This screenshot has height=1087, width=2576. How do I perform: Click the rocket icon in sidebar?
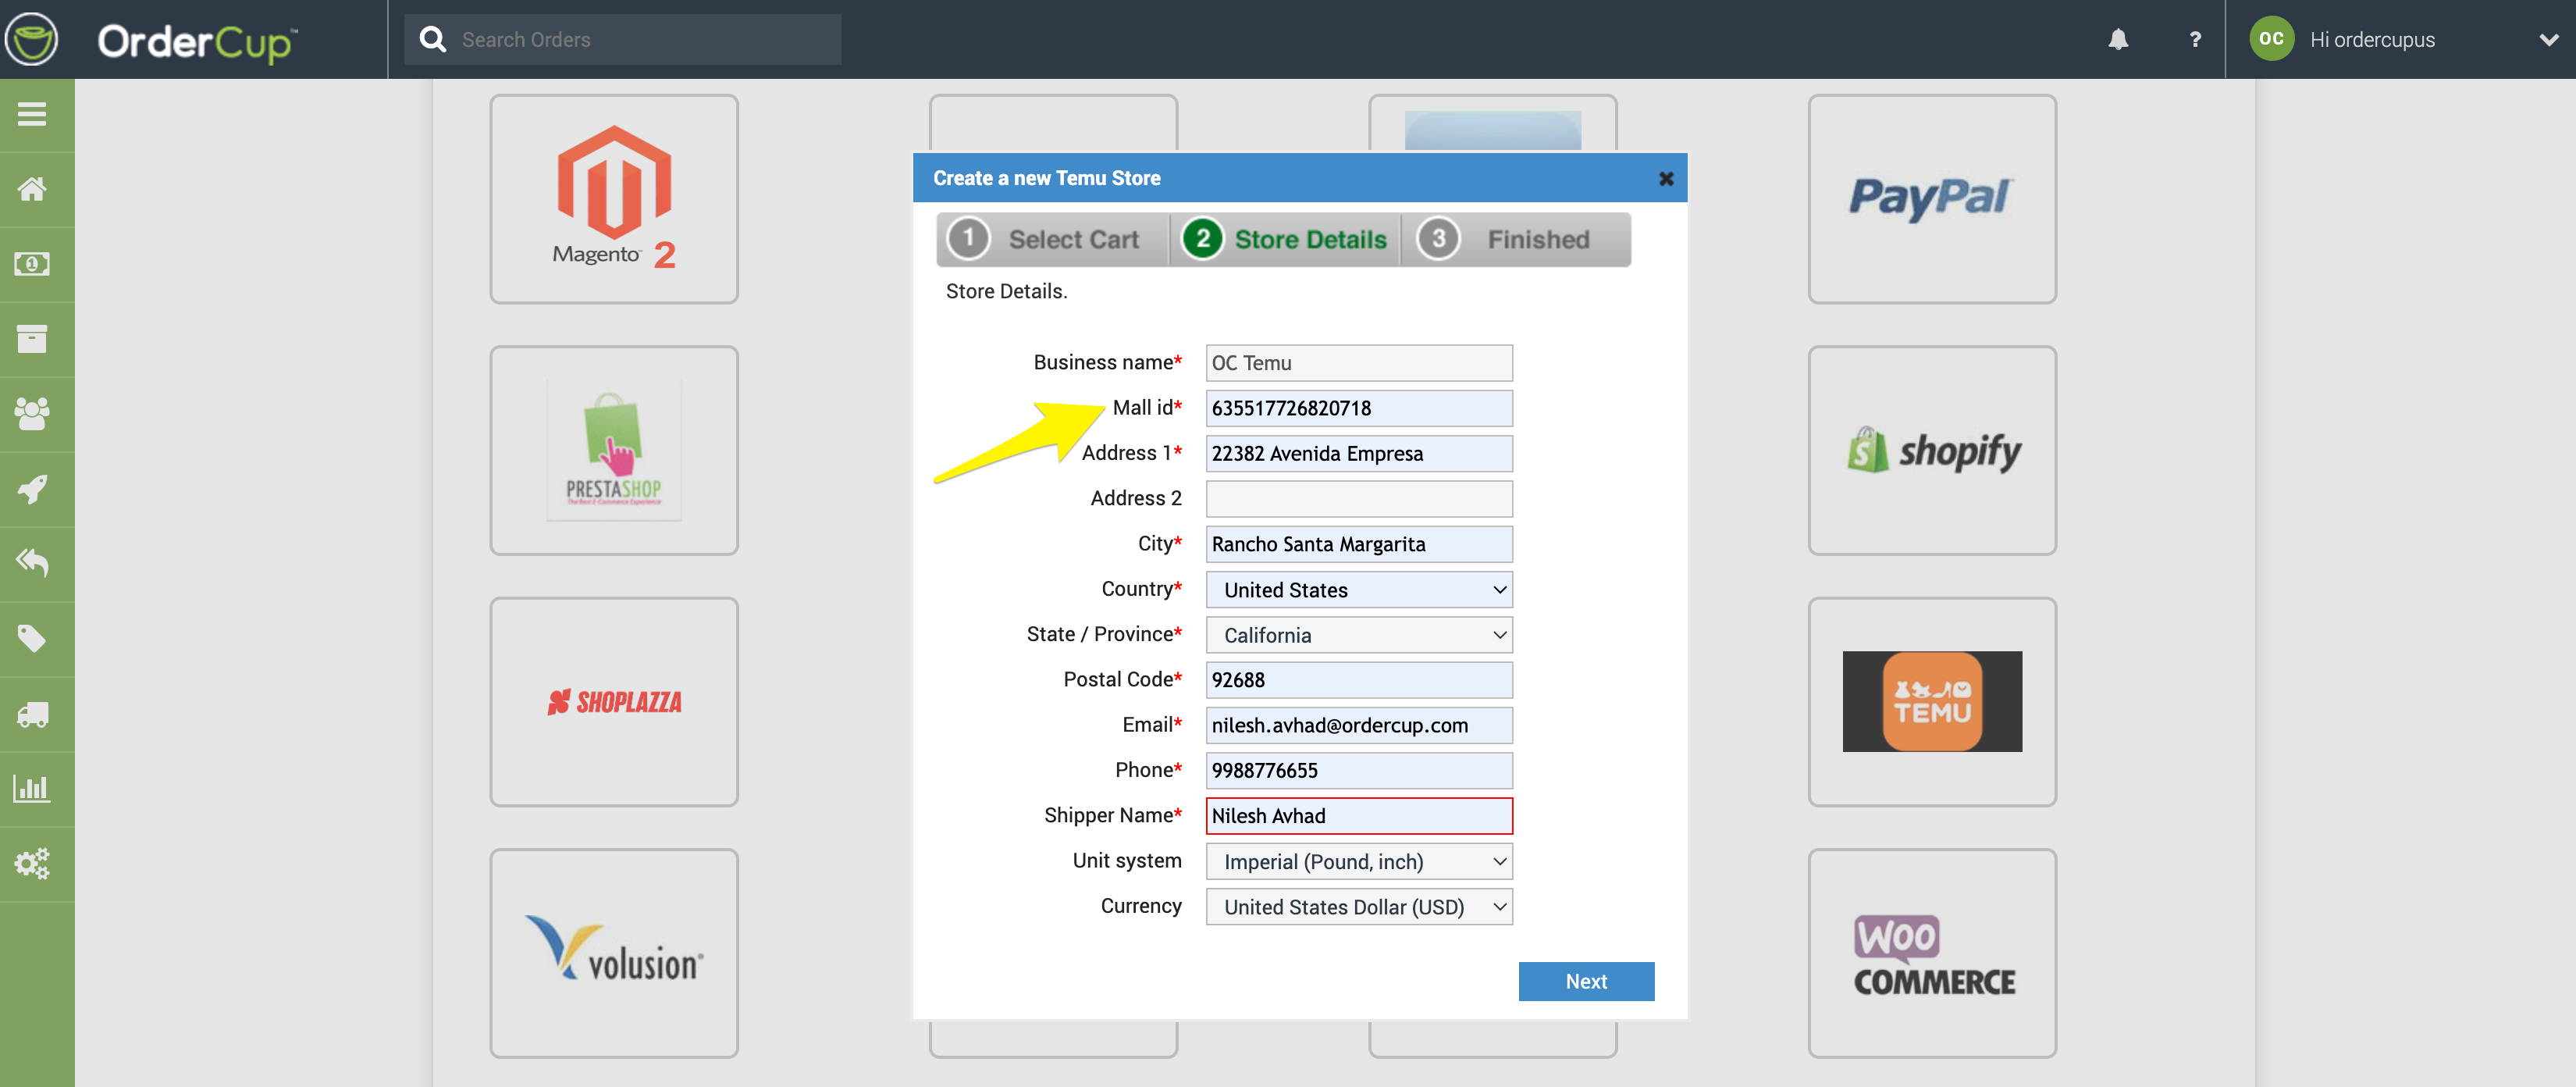[x=32, y=489]
